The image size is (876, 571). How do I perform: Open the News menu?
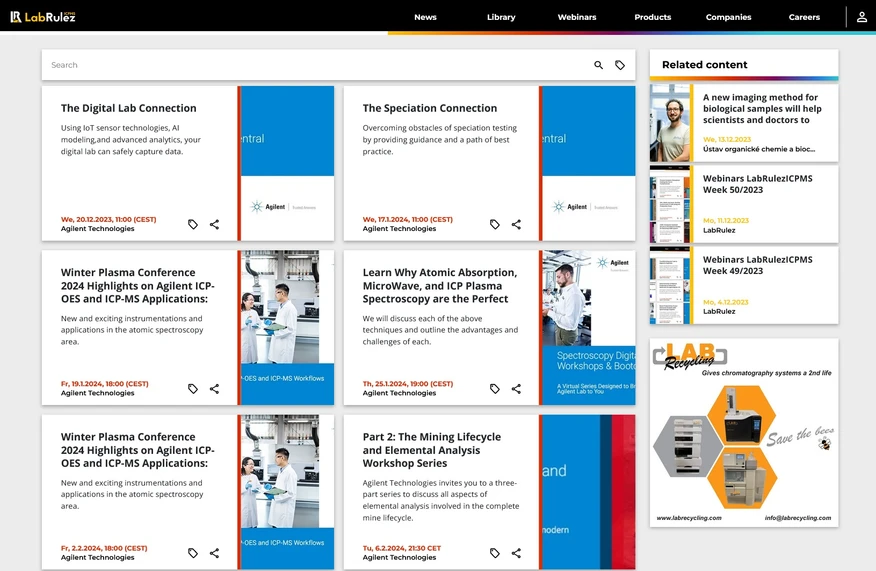425,17
